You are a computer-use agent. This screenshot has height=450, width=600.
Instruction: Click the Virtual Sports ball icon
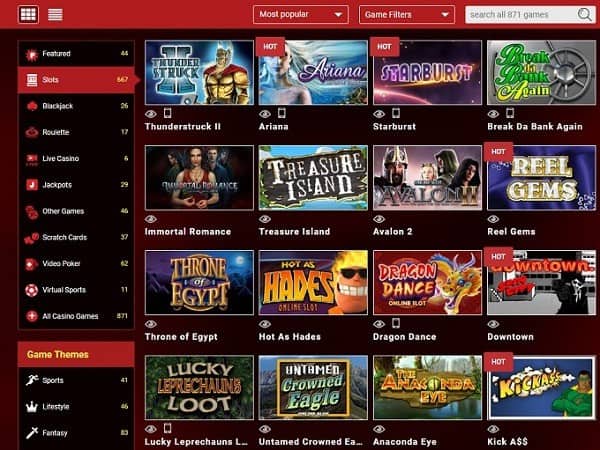click(x=32, y=290)
